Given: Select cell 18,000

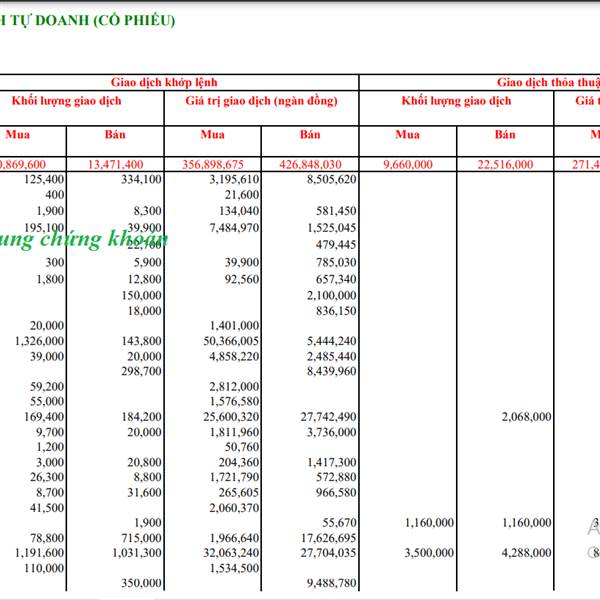Looking at the screenshot, I should (x=145, y=311).
